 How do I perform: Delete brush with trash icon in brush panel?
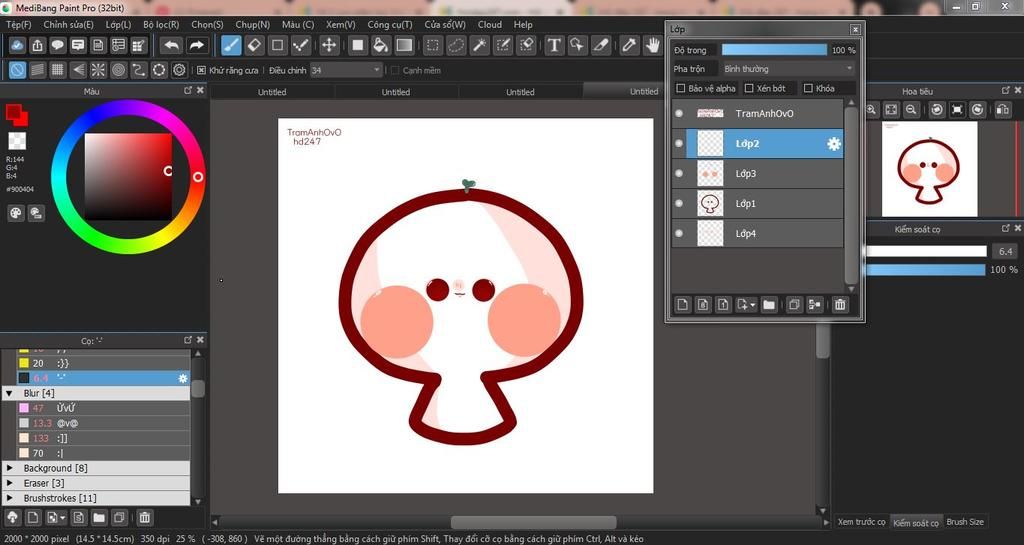pos(144,518)
